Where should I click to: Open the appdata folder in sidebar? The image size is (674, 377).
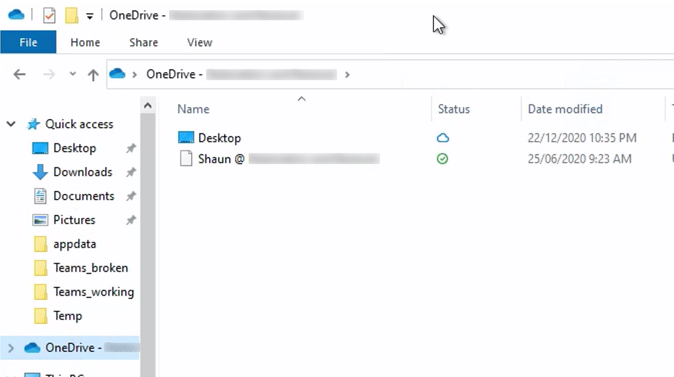[x=74, y=244]
